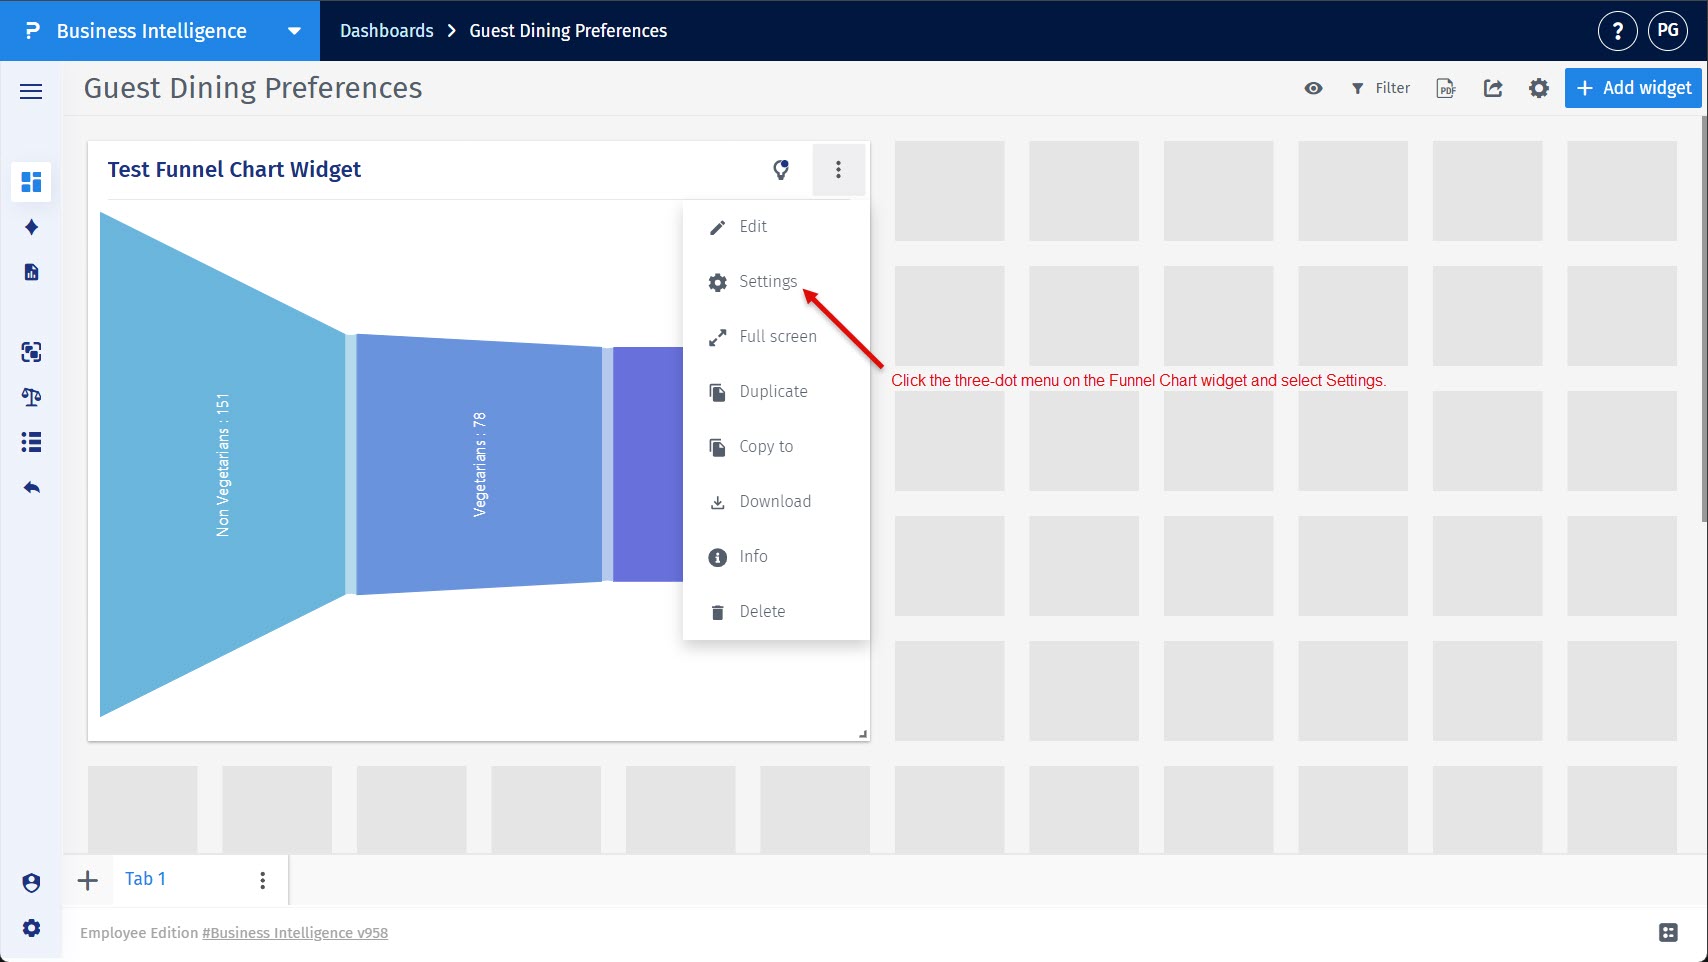Click the hamburger menu icon
The image size is (1708, 962).
coord(31,91)
